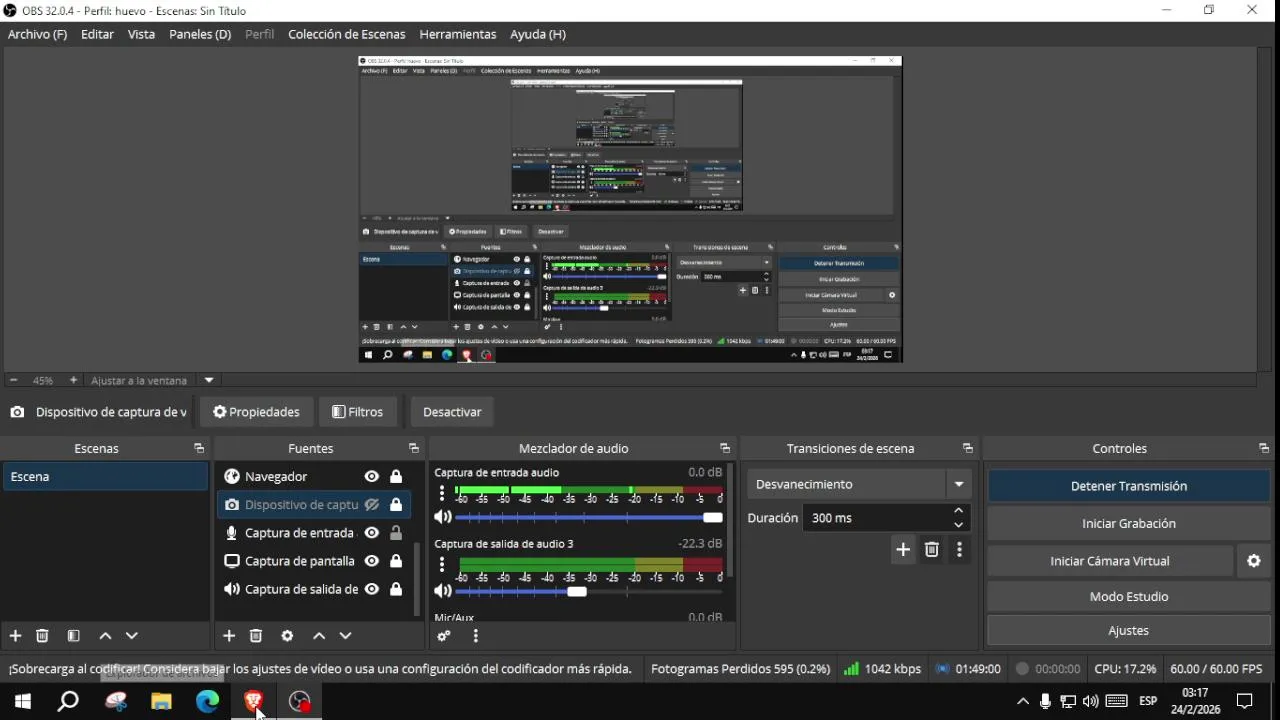Remove transition with trash icon

[932, 549]
